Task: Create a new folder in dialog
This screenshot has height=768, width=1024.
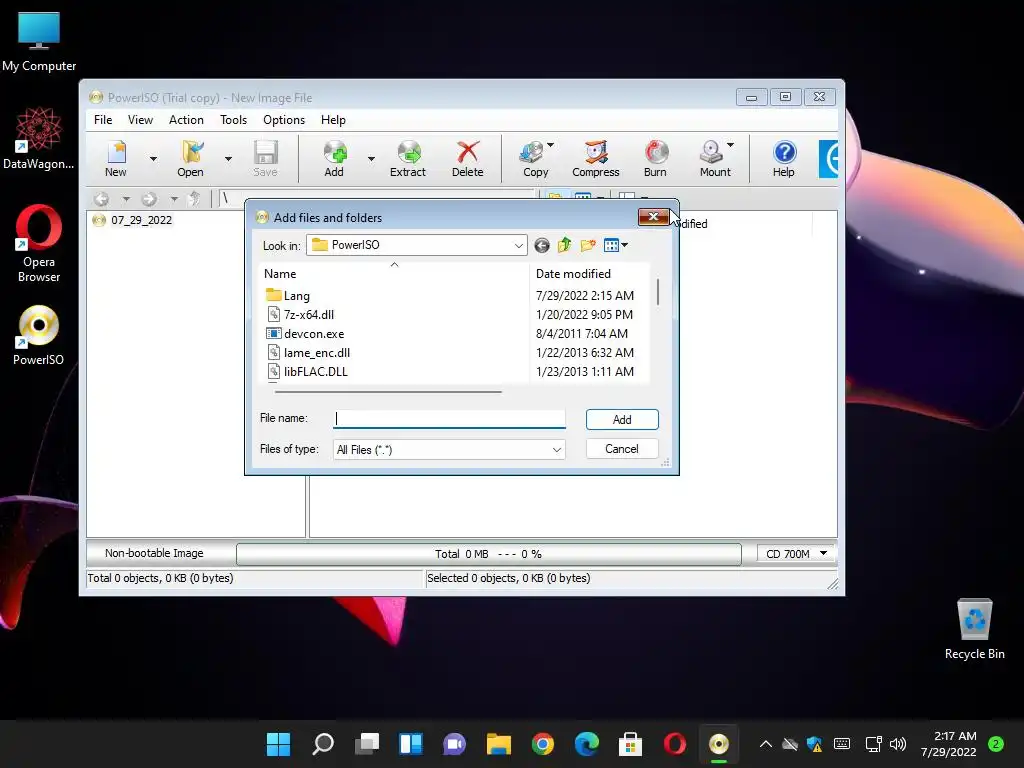Action: point(588,246)
